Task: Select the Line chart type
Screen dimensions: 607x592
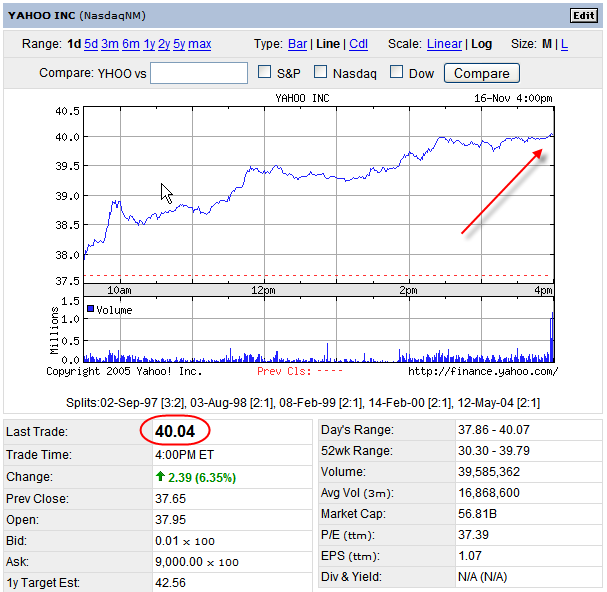Action: pos(328,44)
